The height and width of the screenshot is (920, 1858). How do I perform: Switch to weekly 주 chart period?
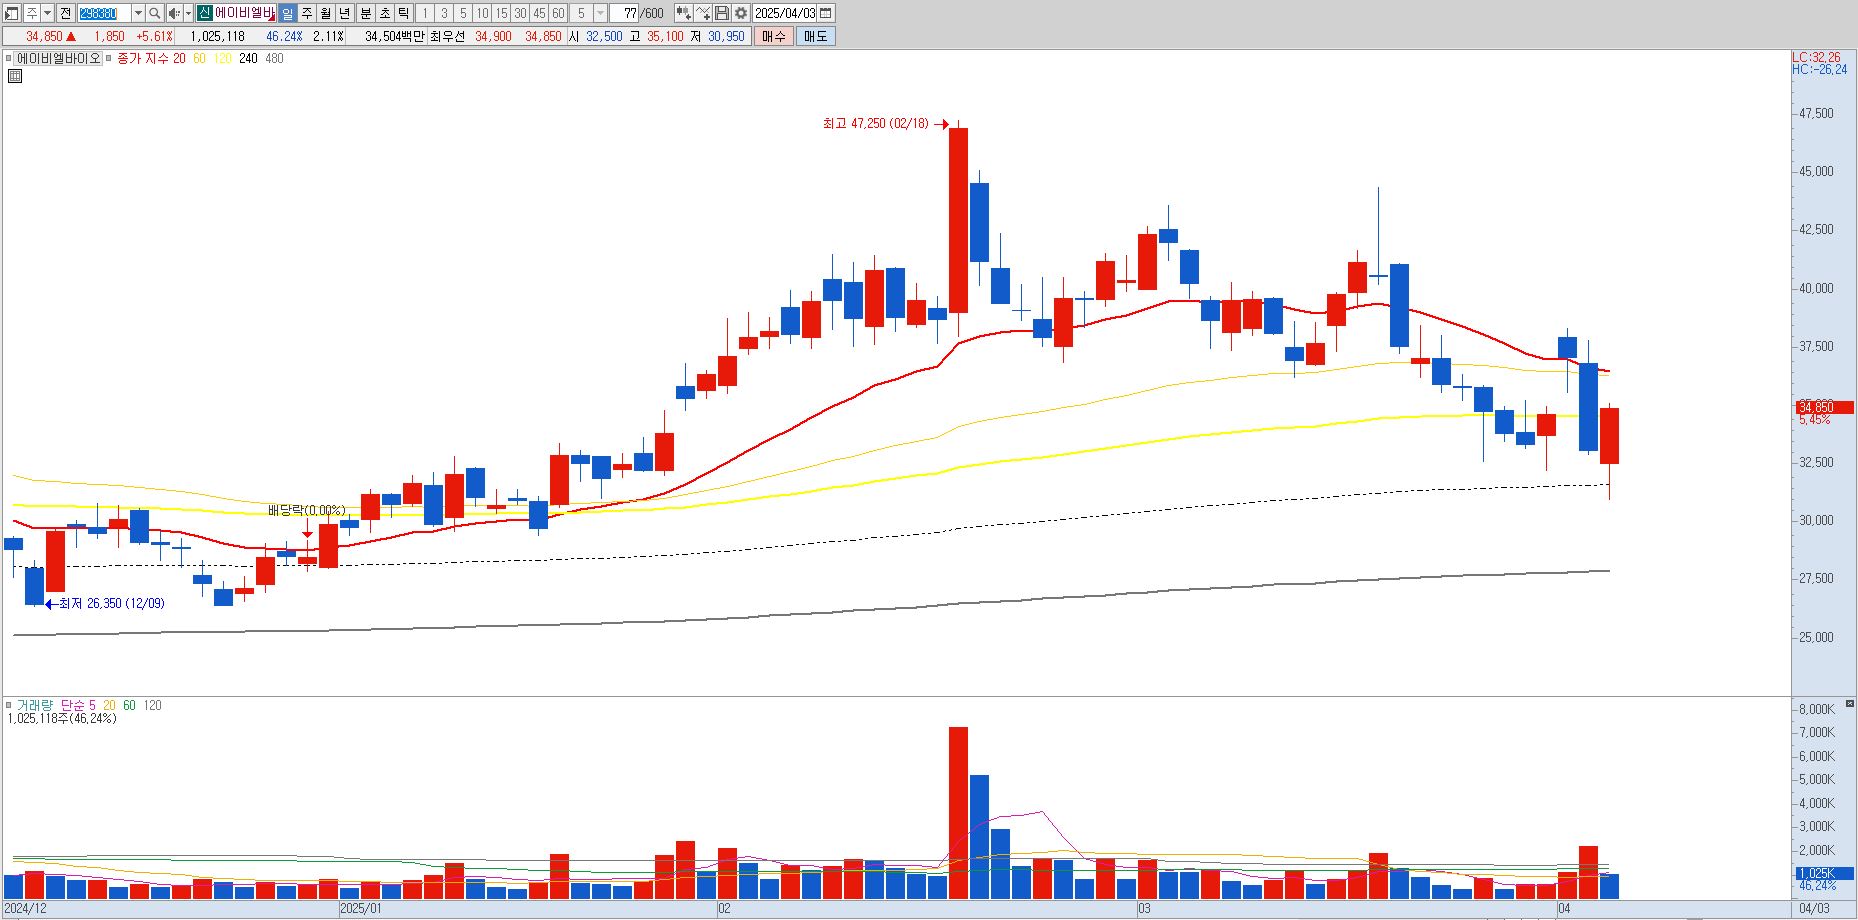pos(307,13)
